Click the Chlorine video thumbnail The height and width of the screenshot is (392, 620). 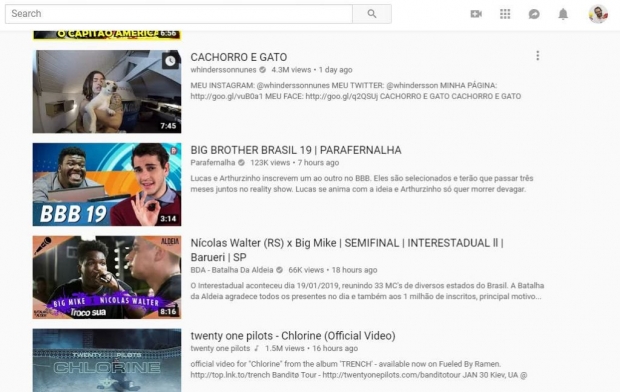pyautogui.click(x=107, y=360)
